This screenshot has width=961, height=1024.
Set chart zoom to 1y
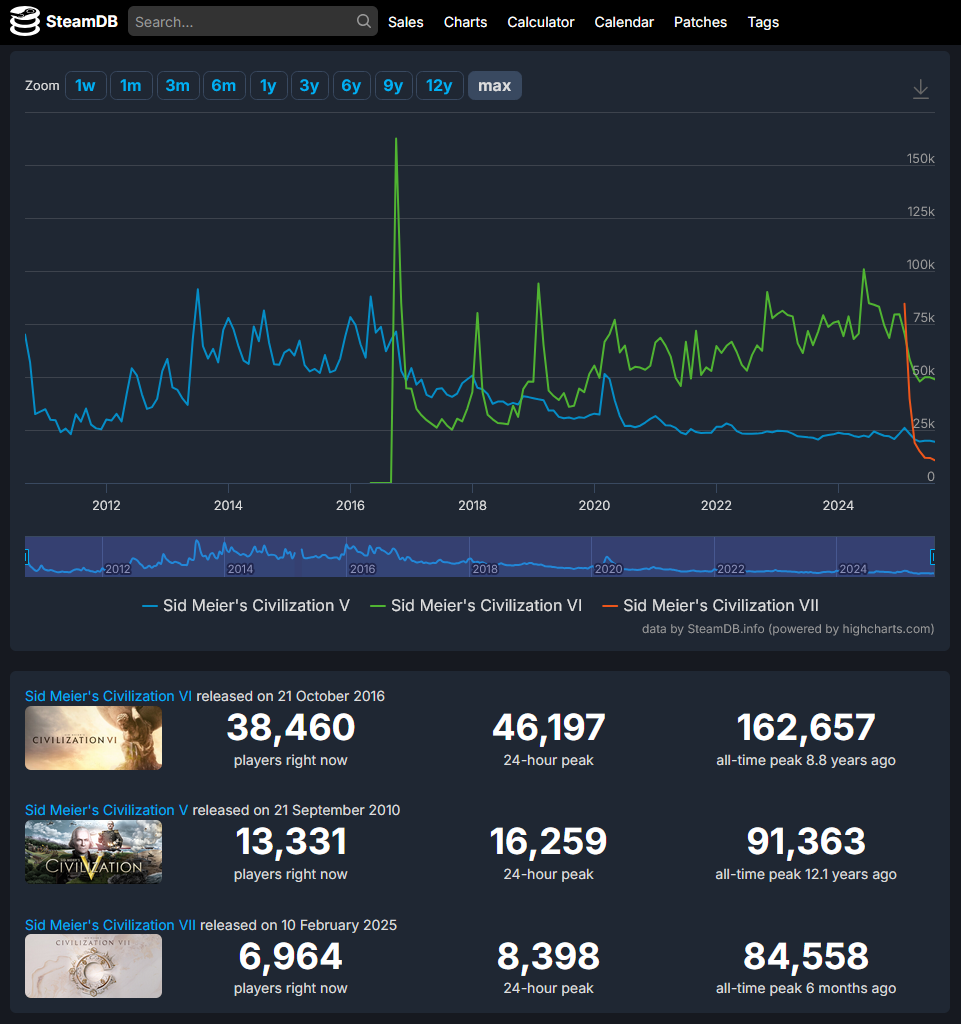(268, 86)
